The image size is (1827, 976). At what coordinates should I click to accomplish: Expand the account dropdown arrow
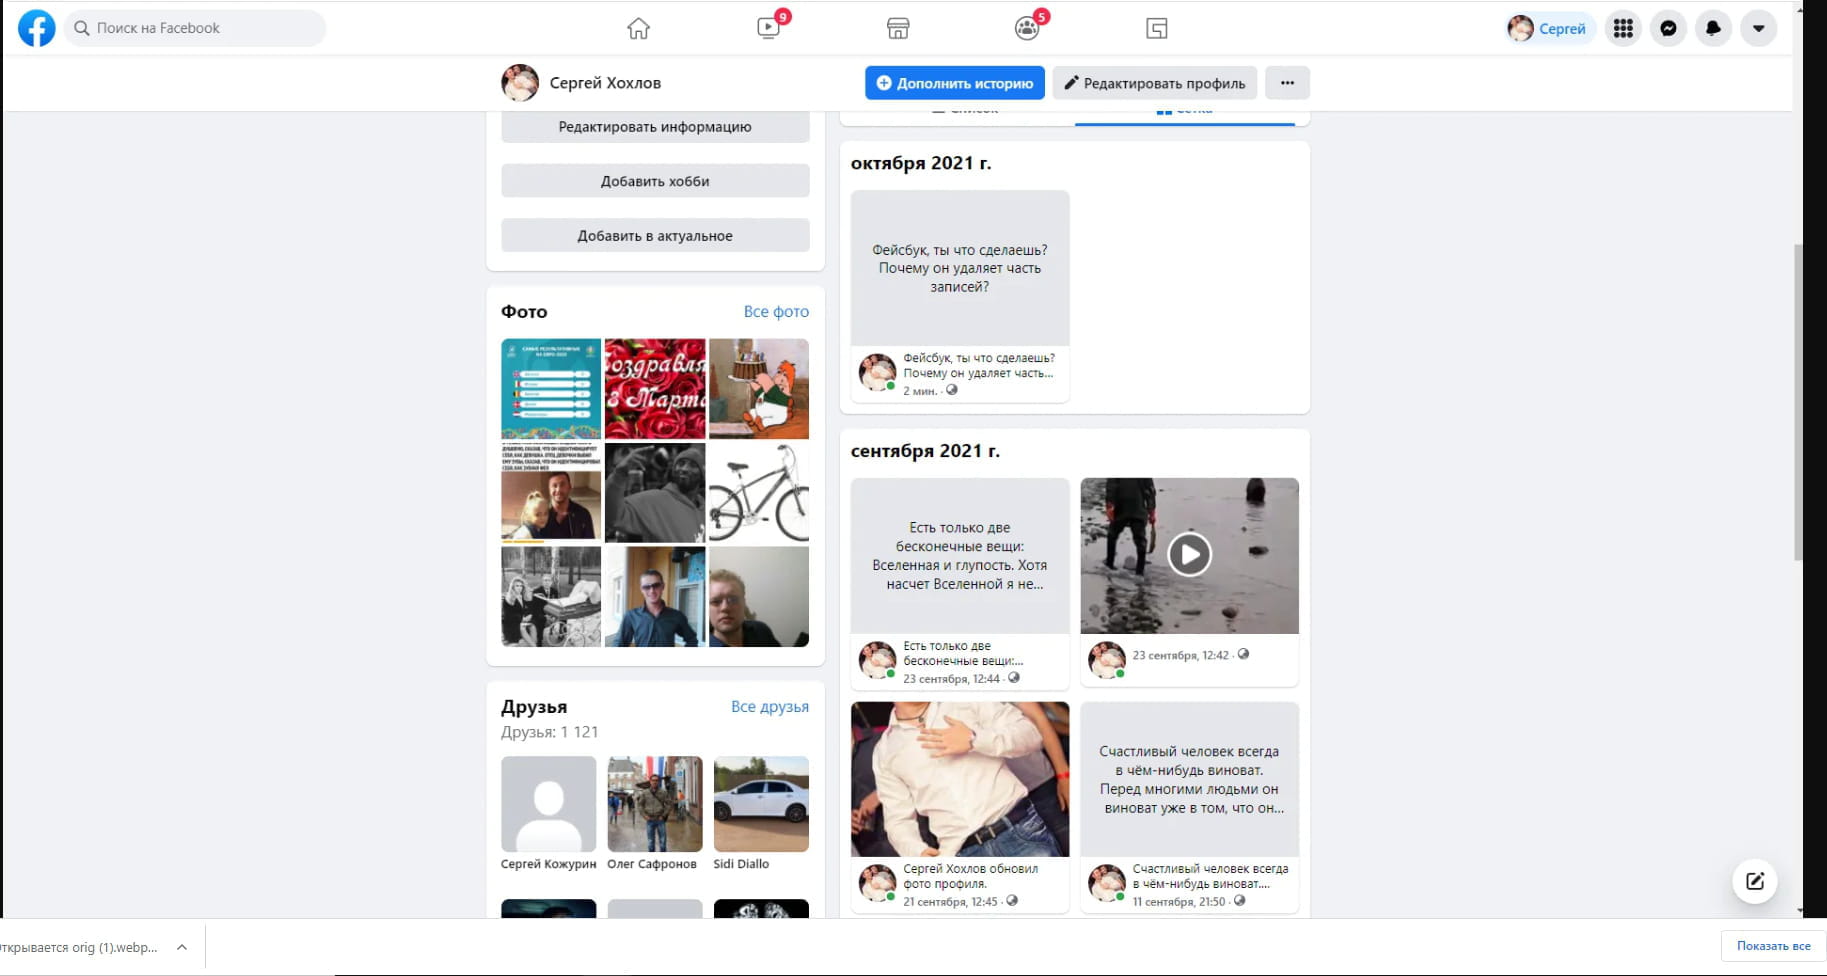point(1758,28)
